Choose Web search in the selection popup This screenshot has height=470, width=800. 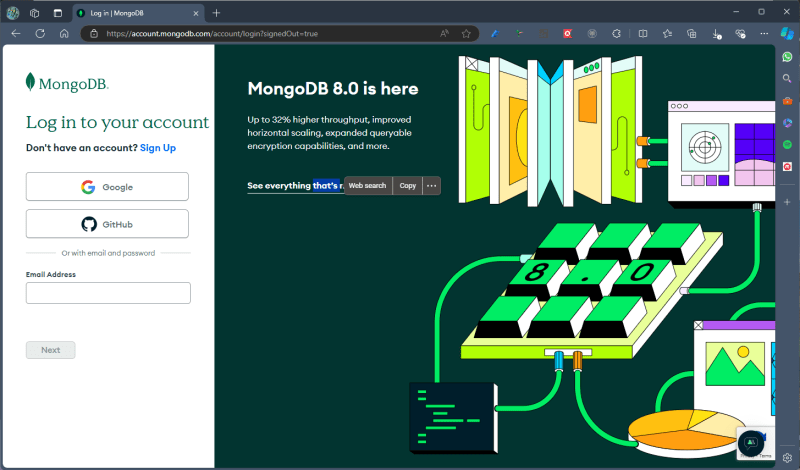367,186
